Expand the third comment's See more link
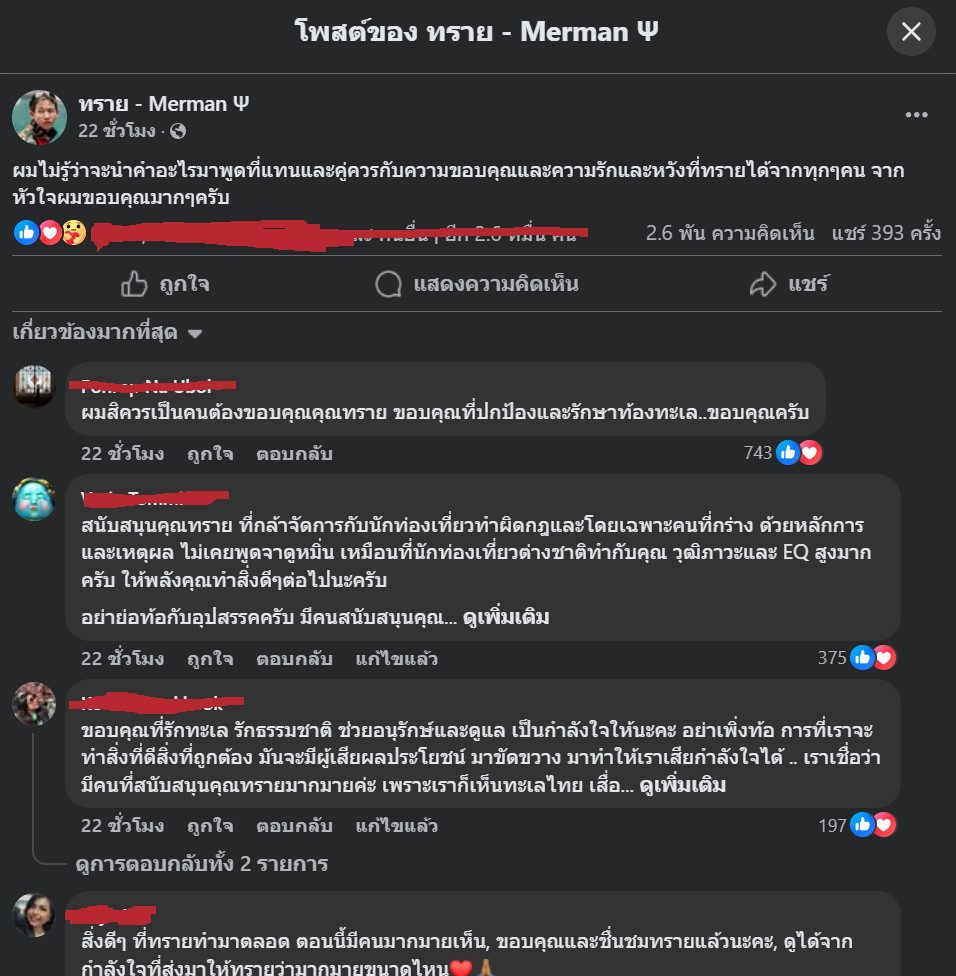956x976 pixels. [x=682, y=786]
